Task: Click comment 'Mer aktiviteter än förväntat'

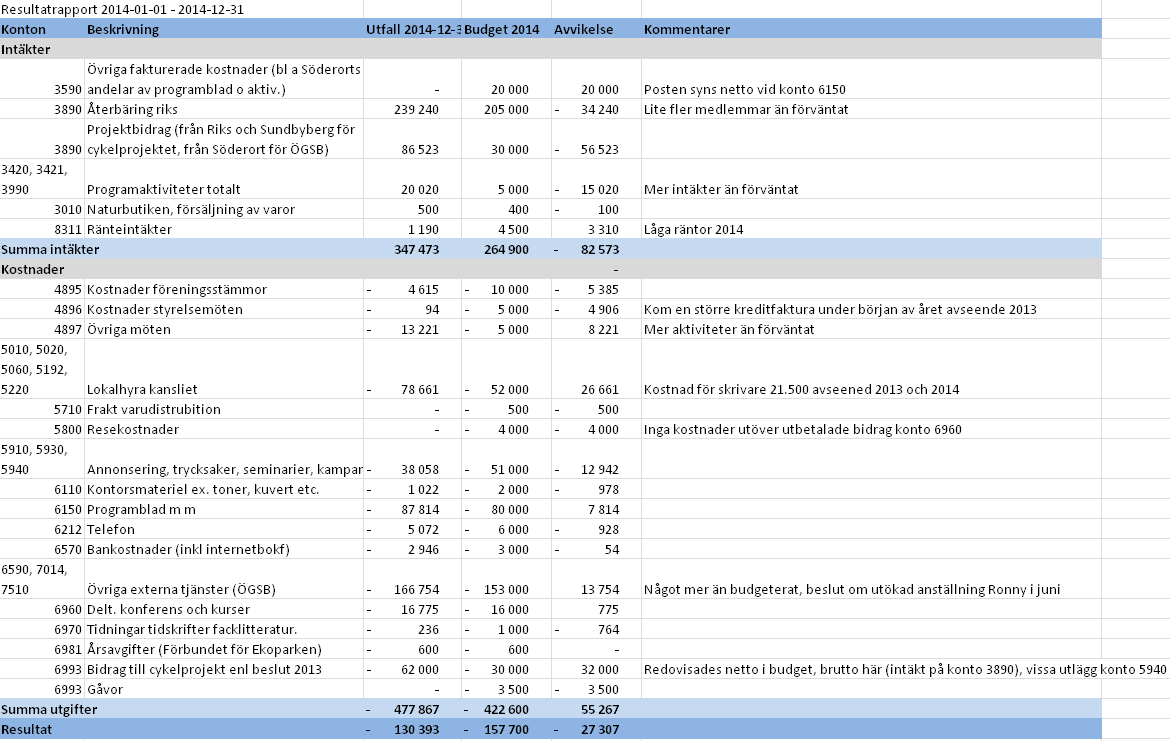Action: (x=729, y=330)
